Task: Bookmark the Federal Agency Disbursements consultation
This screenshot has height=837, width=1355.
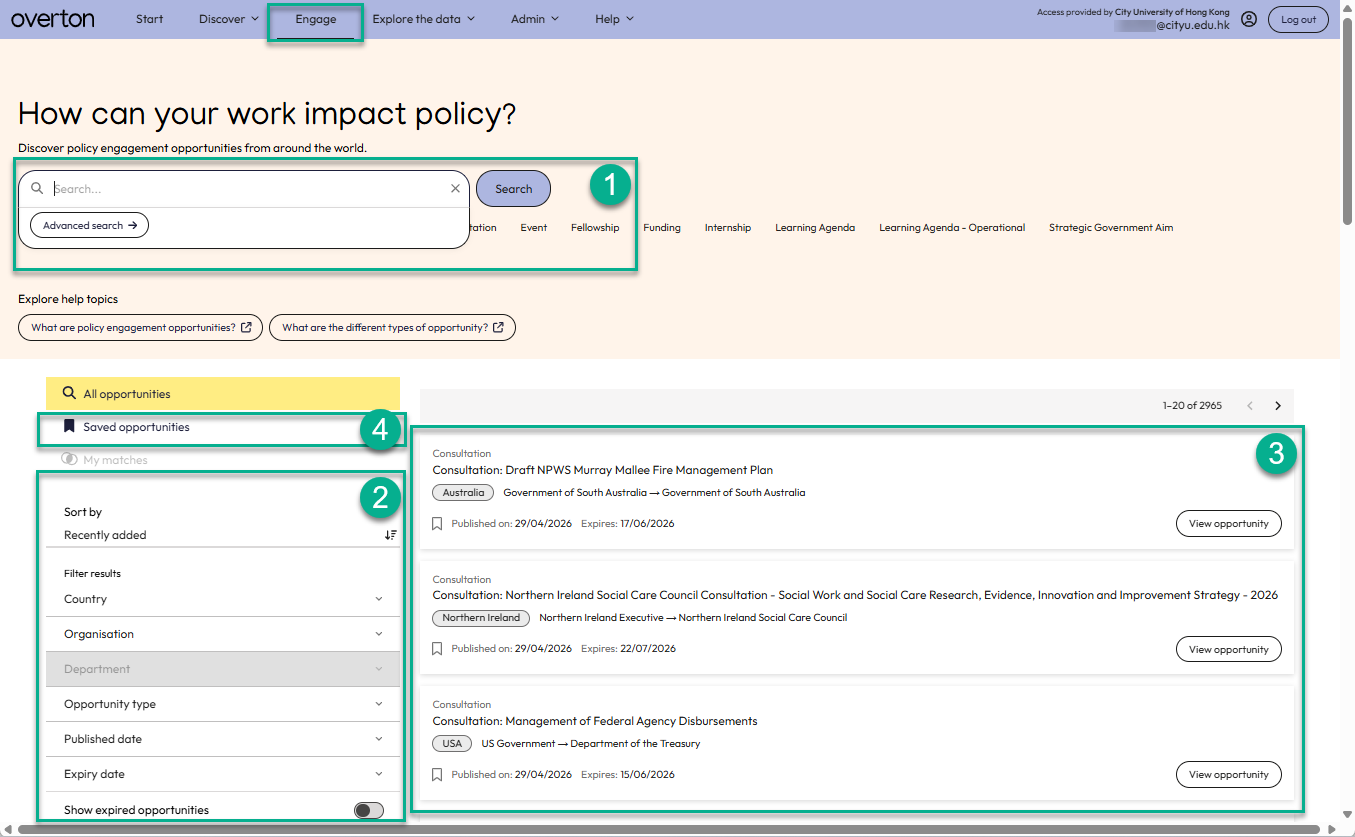Action: pyautogui.click(x=437, y=774)
